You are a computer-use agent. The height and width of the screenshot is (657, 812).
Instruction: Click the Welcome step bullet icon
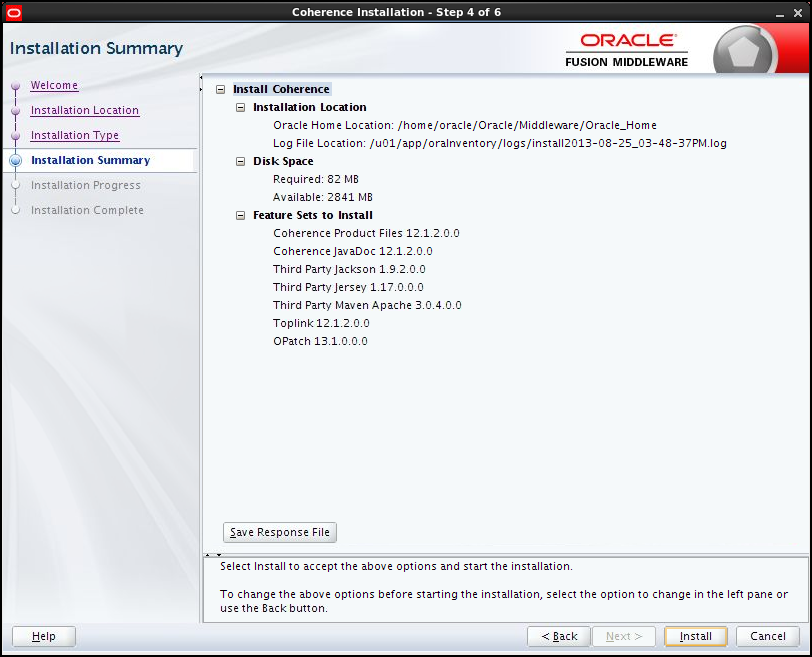(16, 85)
